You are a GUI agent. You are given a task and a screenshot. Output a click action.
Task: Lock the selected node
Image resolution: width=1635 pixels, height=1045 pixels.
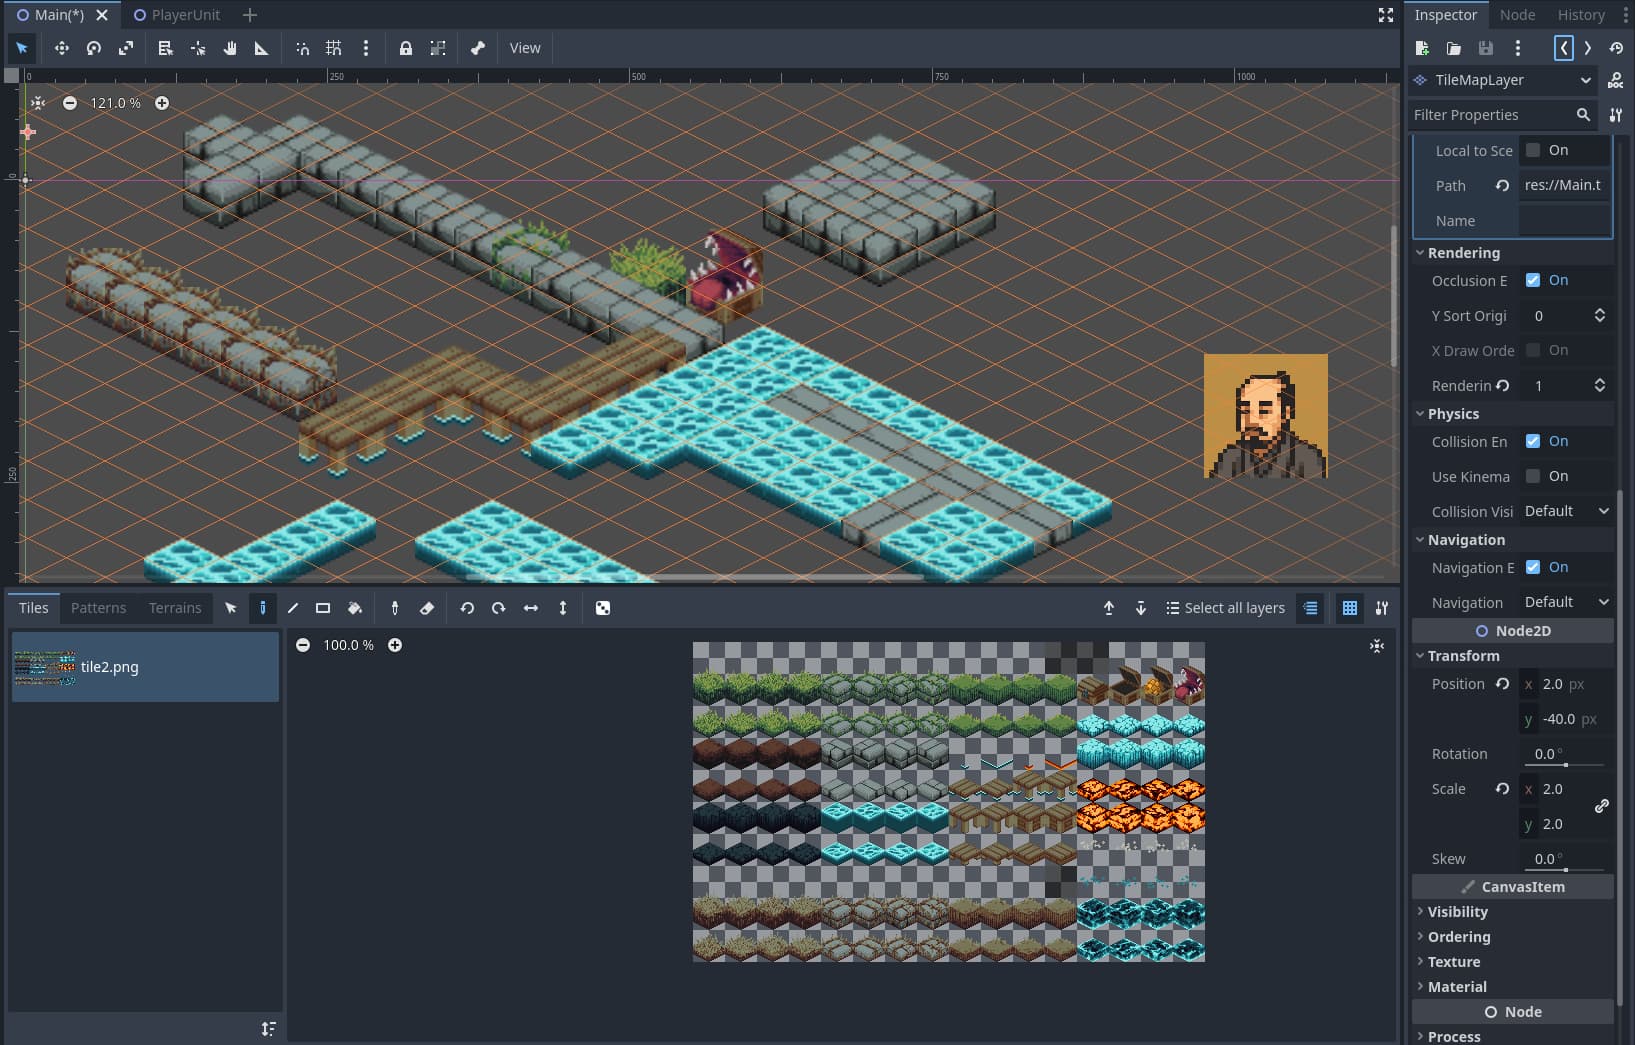(406, 48)
